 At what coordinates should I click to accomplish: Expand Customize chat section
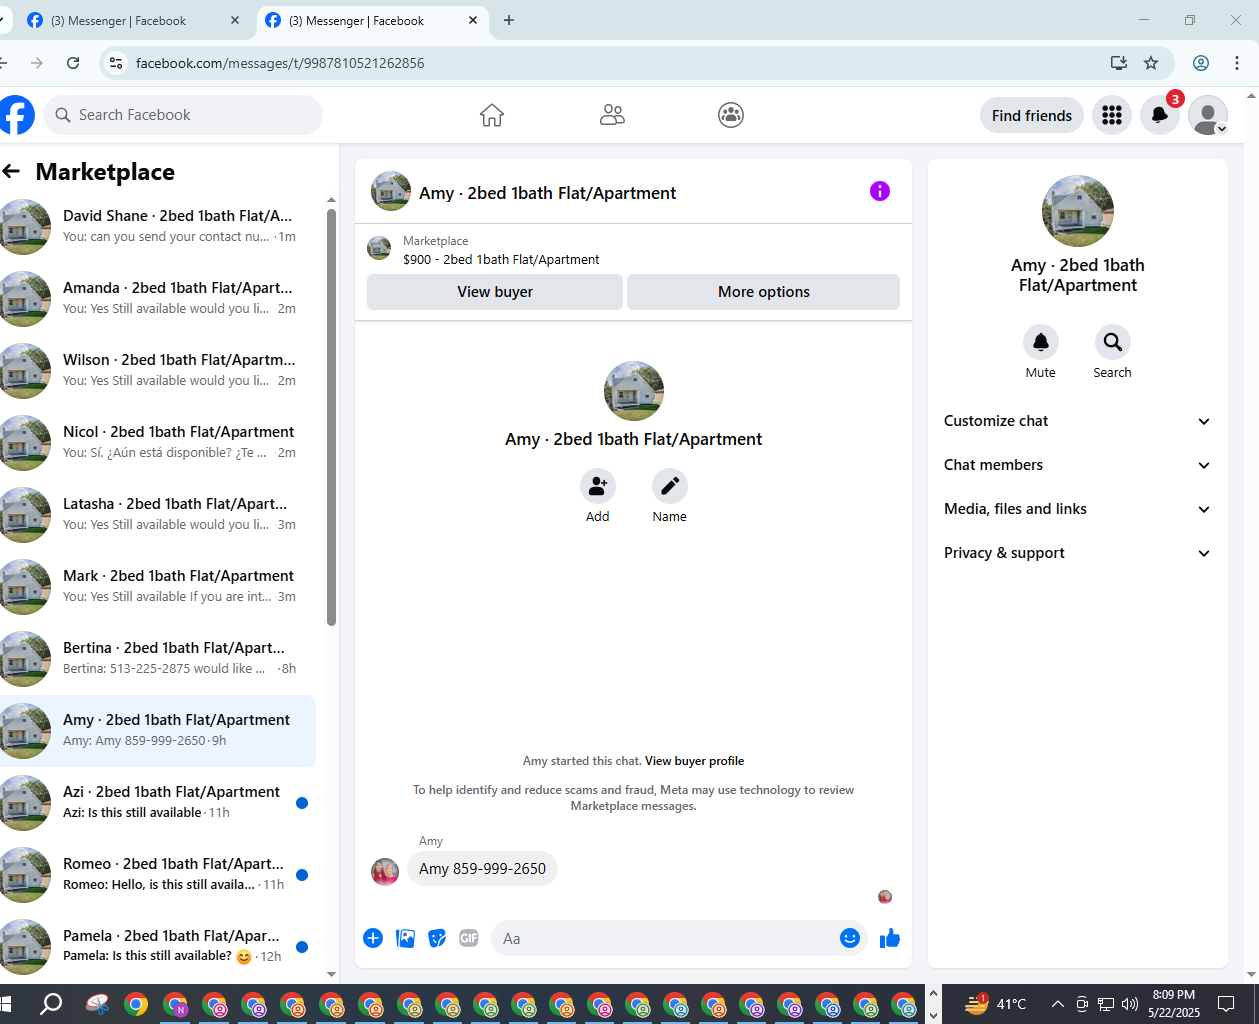tap(1077, 421)
